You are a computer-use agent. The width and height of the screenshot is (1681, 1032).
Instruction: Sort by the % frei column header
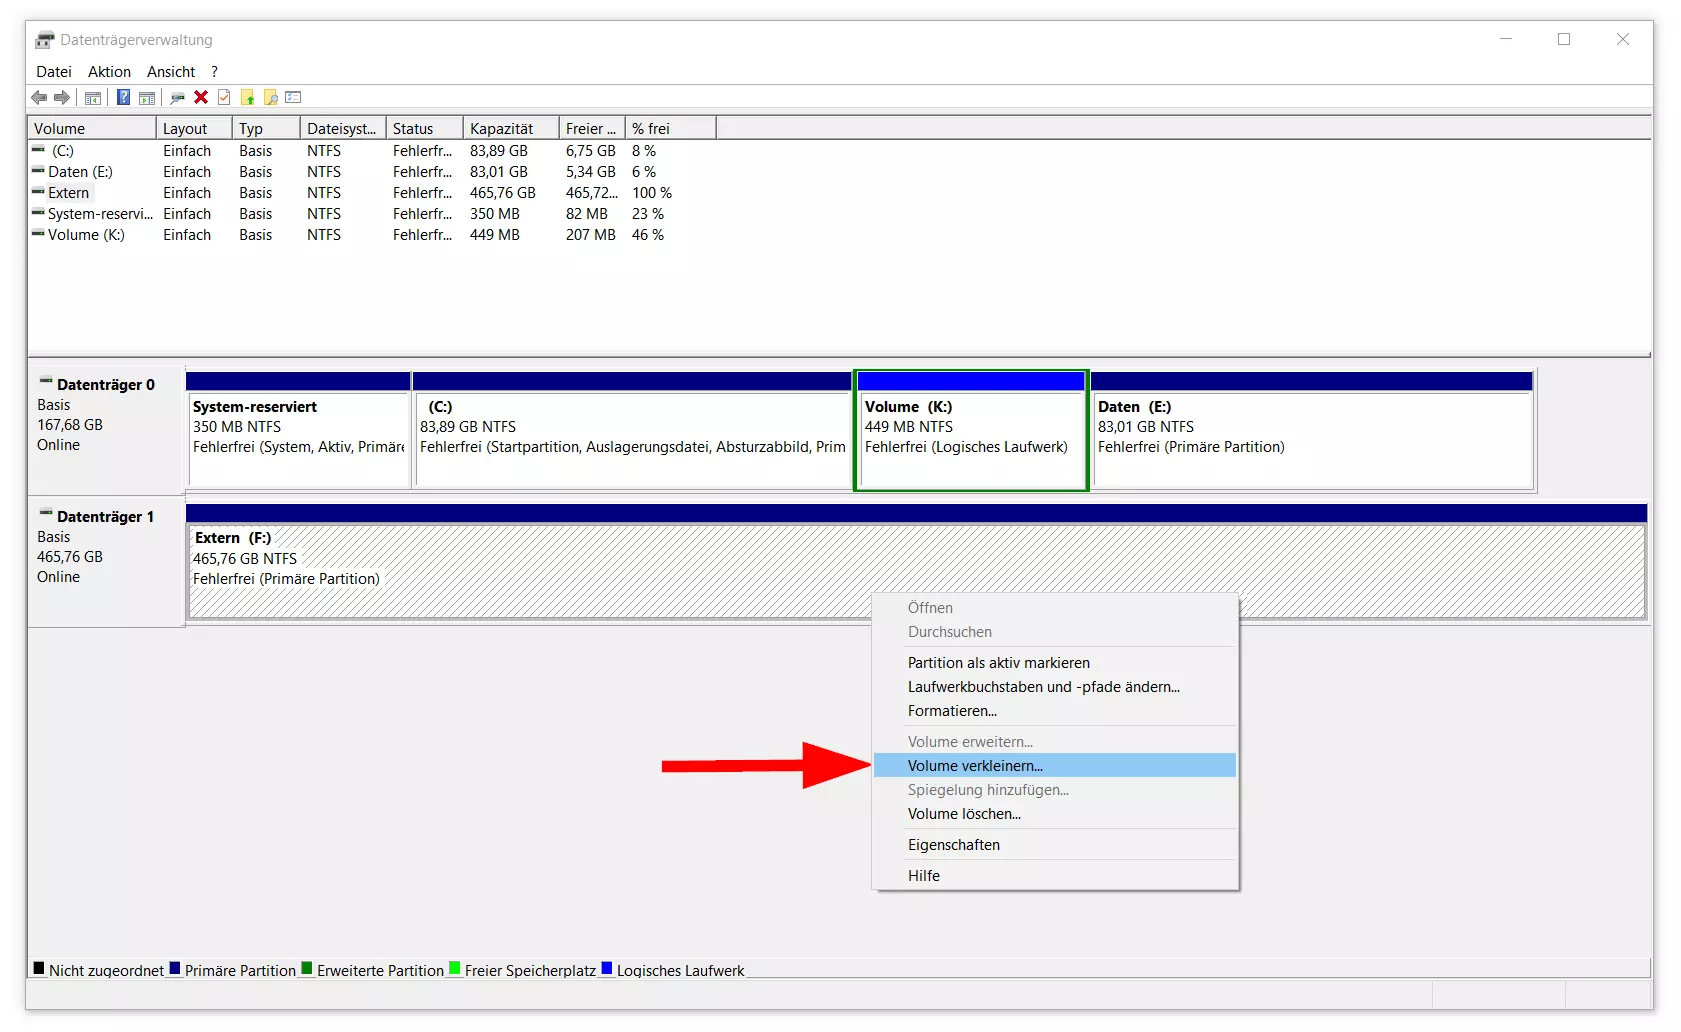[671, 128]
